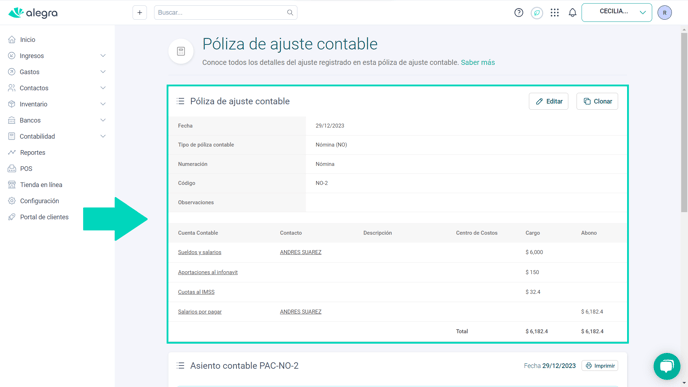688x387 pixels.
Task: Open ANDRES SUAREZ contact in Sueldos row
Action: coord(301,252)
